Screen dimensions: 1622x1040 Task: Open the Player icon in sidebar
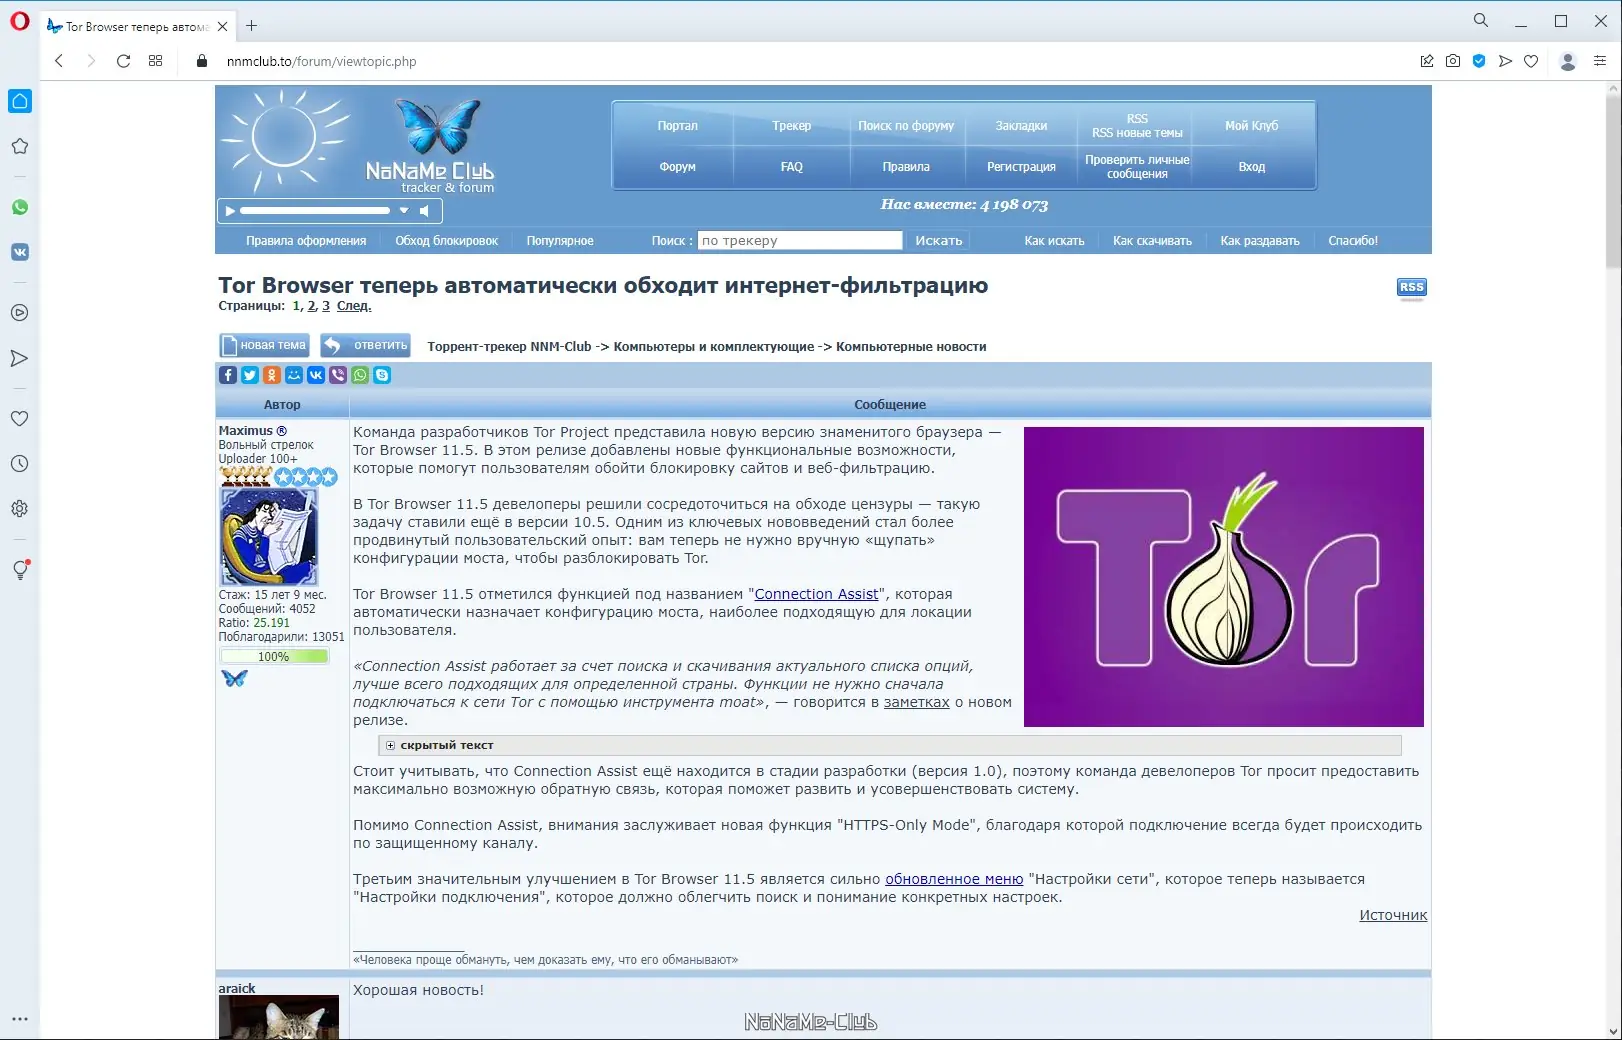coord(19,313)
